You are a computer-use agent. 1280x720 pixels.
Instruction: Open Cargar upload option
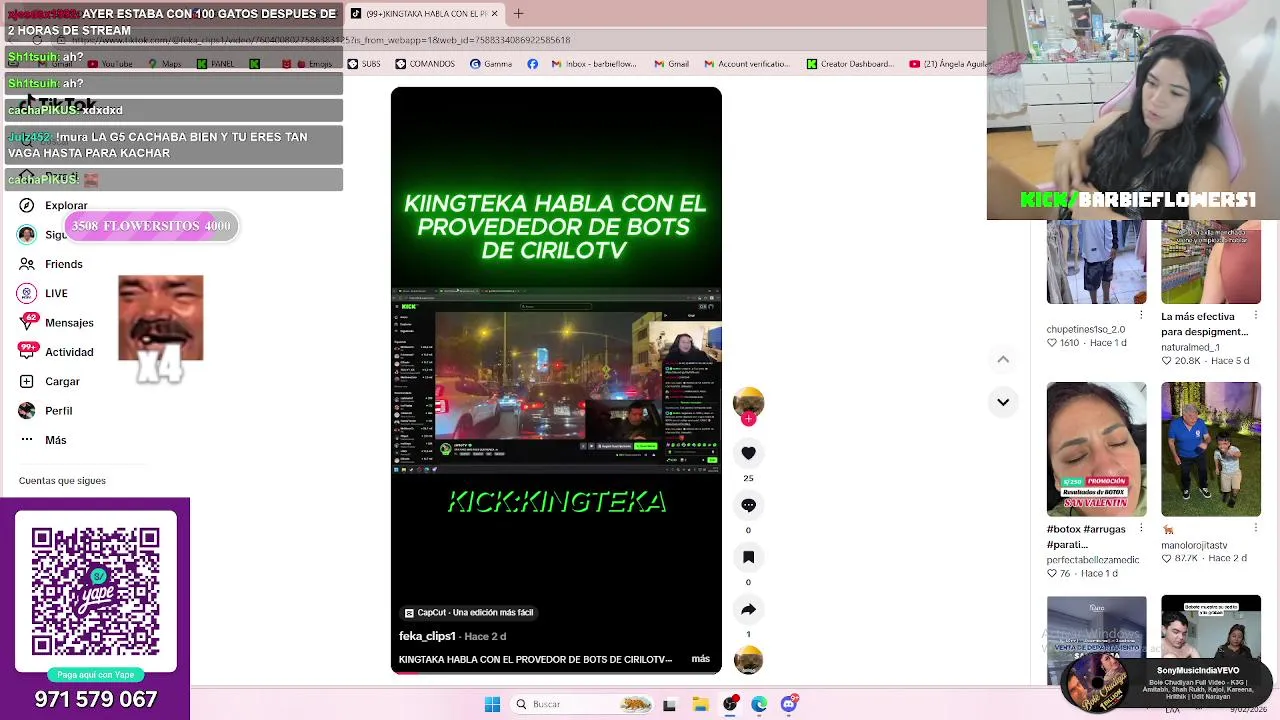48,381
